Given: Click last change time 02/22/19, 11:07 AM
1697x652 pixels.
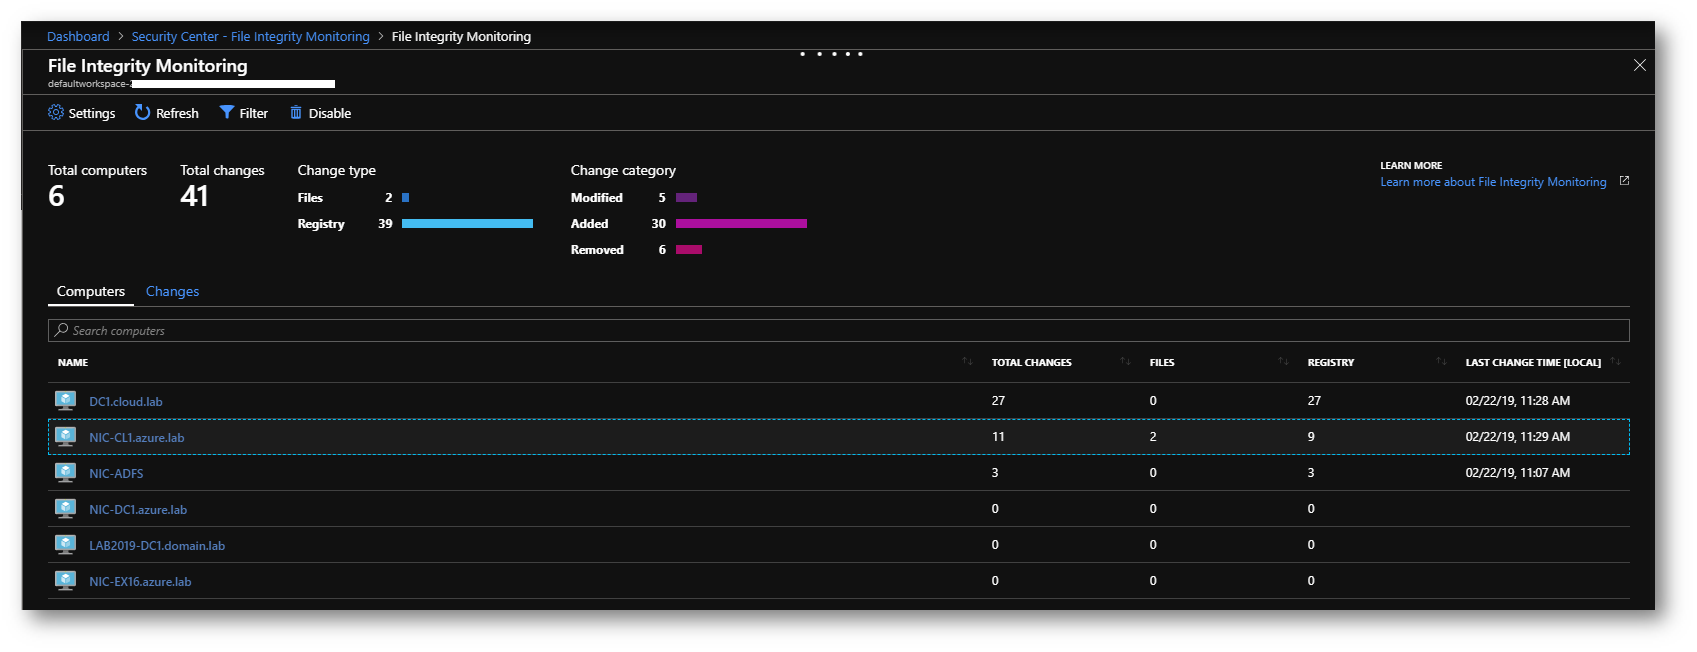Looking at the screenshot, I should point(1517,473).
